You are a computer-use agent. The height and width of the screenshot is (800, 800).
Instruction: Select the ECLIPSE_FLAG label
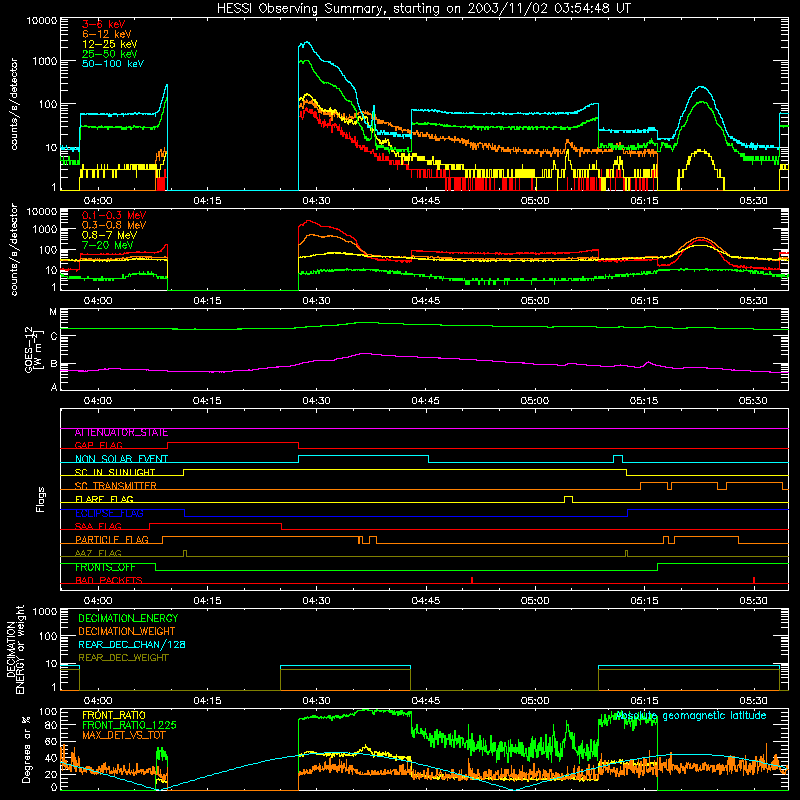pos(109,513)
